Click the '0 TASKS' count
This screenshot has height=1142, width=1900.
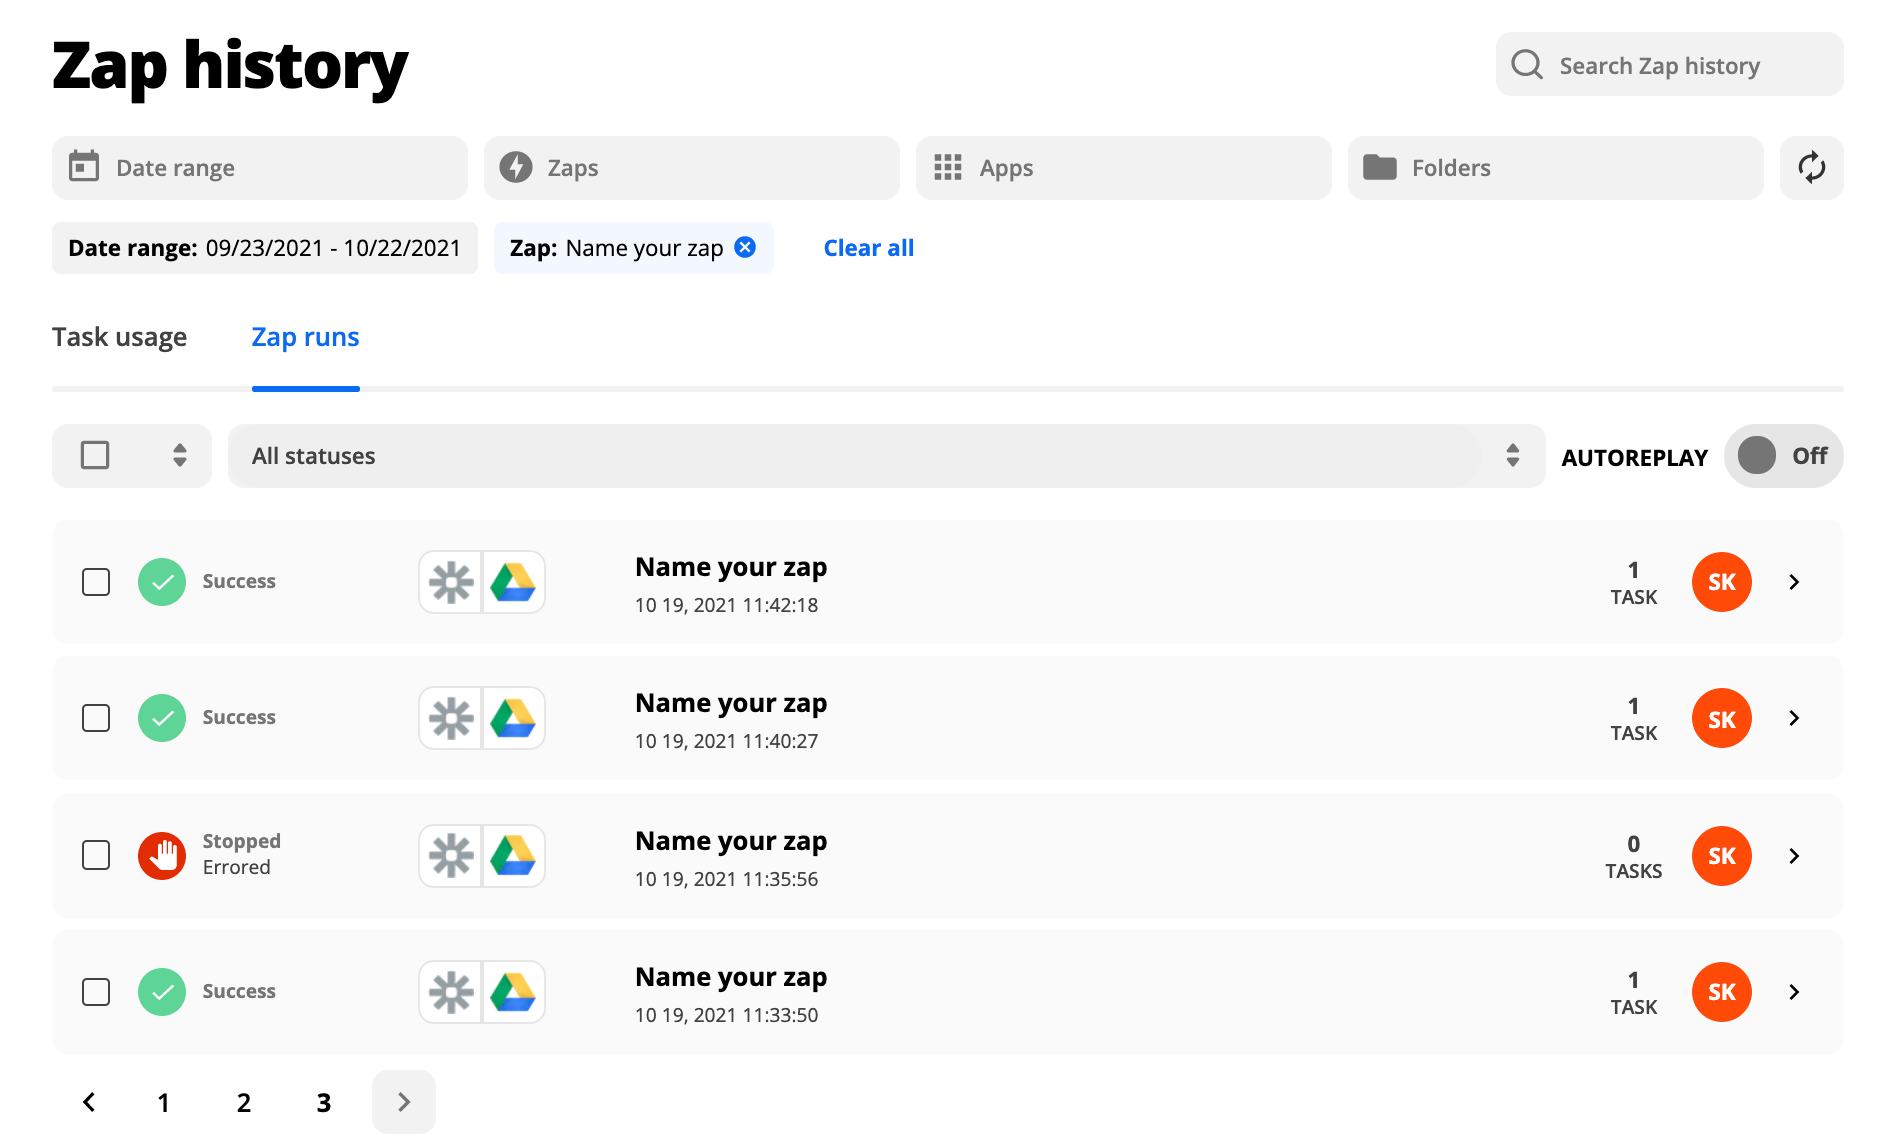(1634, 857)
